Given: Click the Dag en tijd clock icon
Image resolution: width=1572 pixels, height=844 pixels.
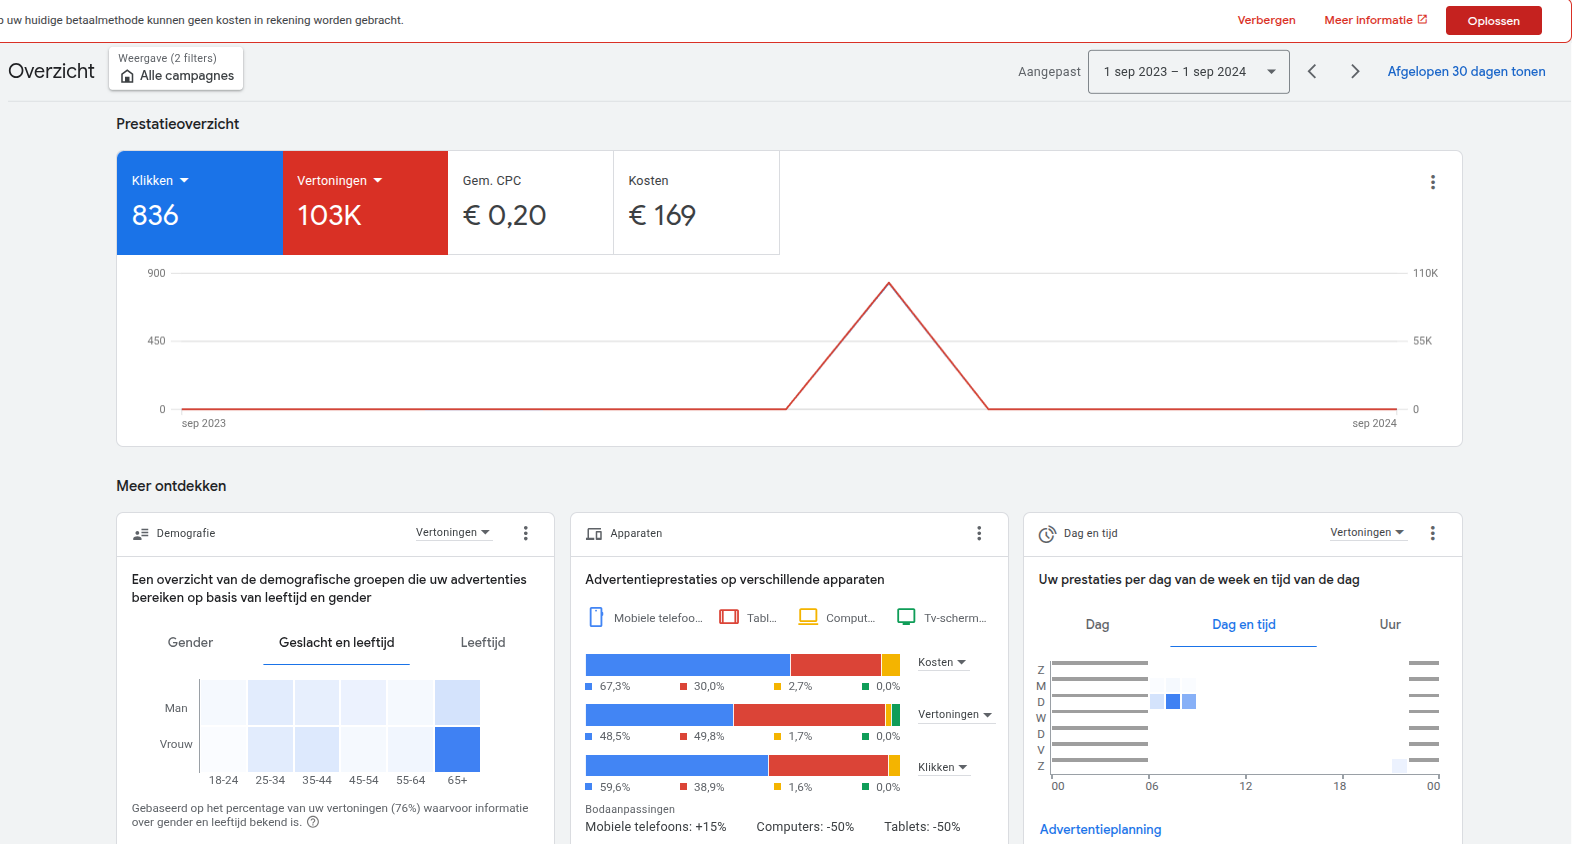Looking at the screenshot, I should [1047, 534].
